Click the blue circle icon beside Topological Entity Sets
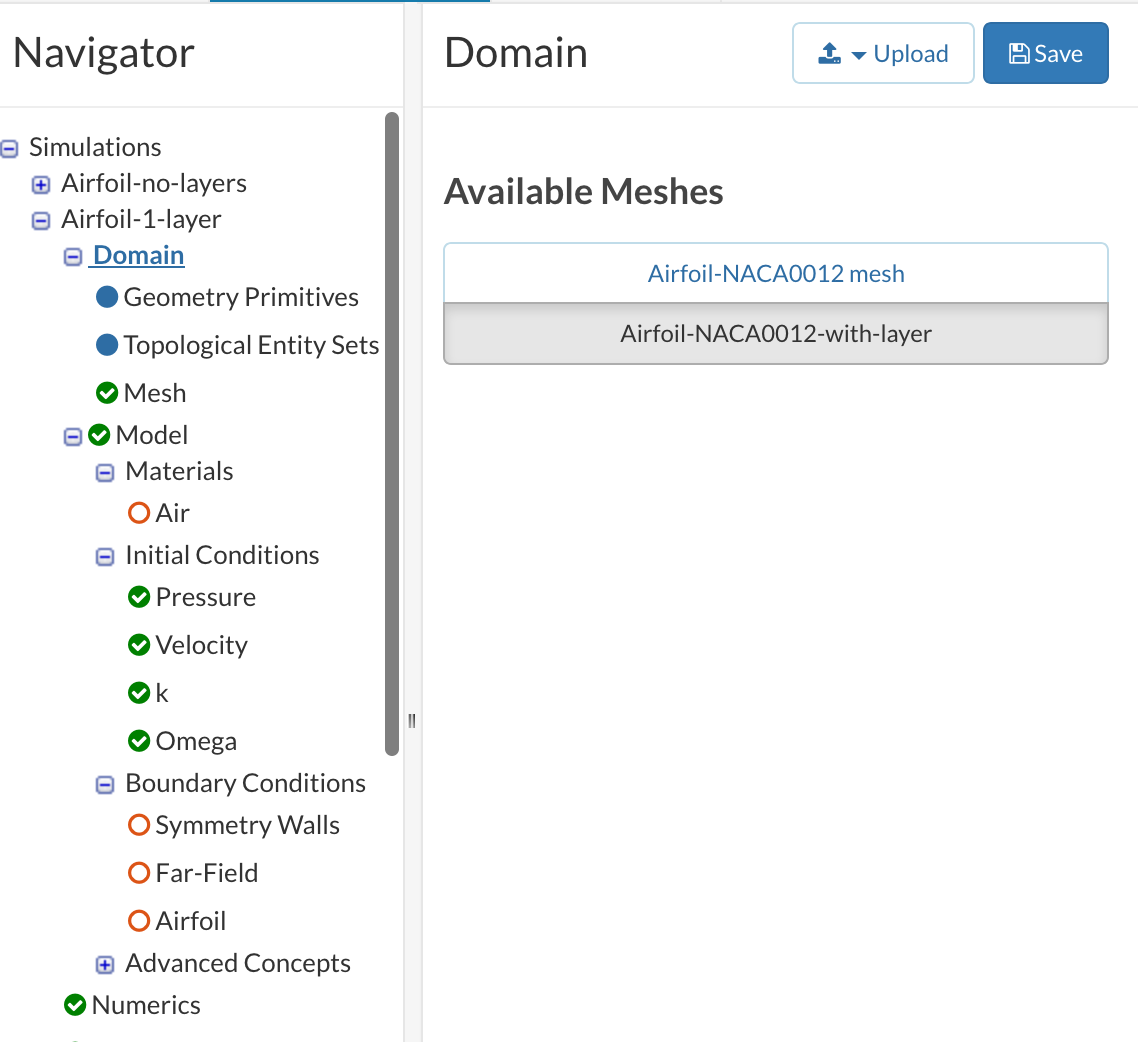The width and height of the screenshot is (1138, 1042). tap(107, 345)
